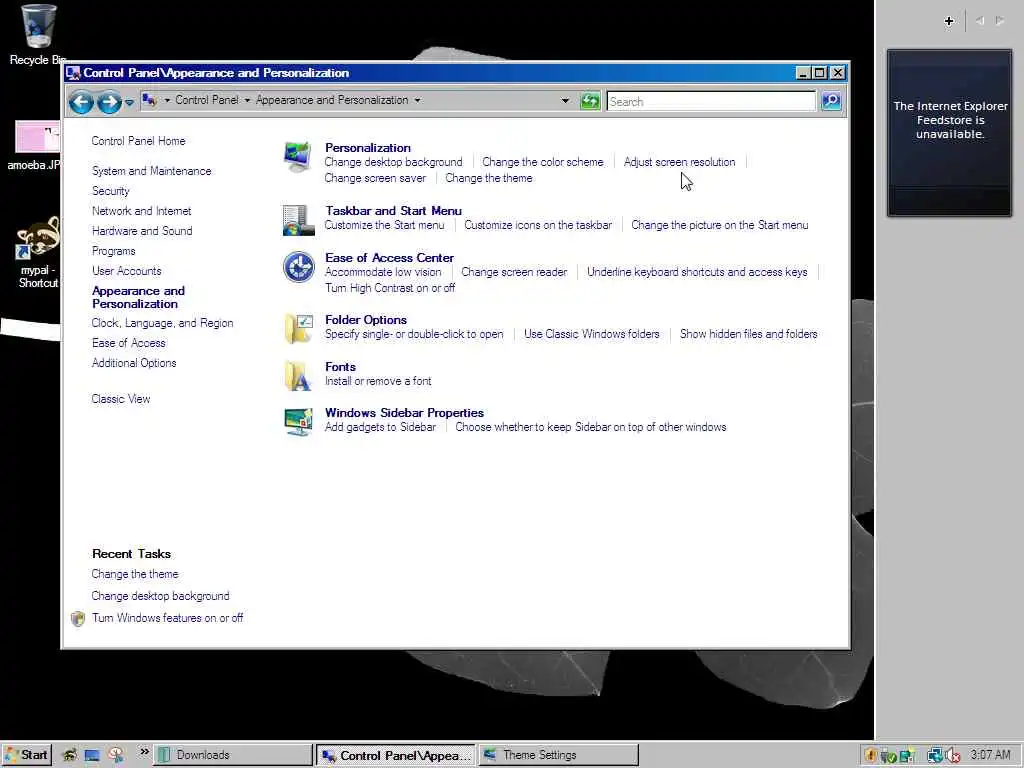Select Specify single- or double-click to open
This screenshot has height=768, width=1024.
(414, 334)
